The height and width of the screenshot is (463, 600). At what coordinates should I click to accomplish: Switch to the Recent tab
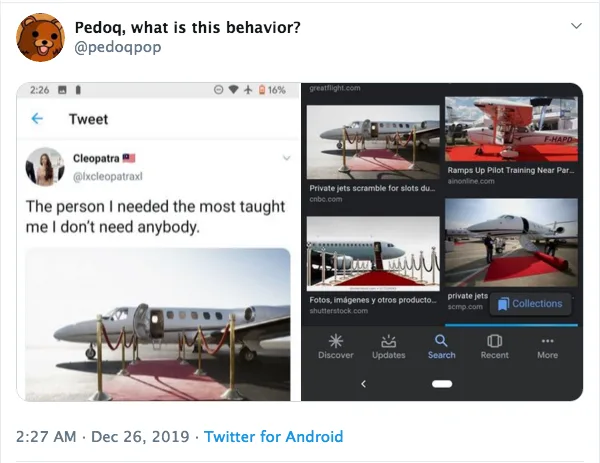pos(494,346)
